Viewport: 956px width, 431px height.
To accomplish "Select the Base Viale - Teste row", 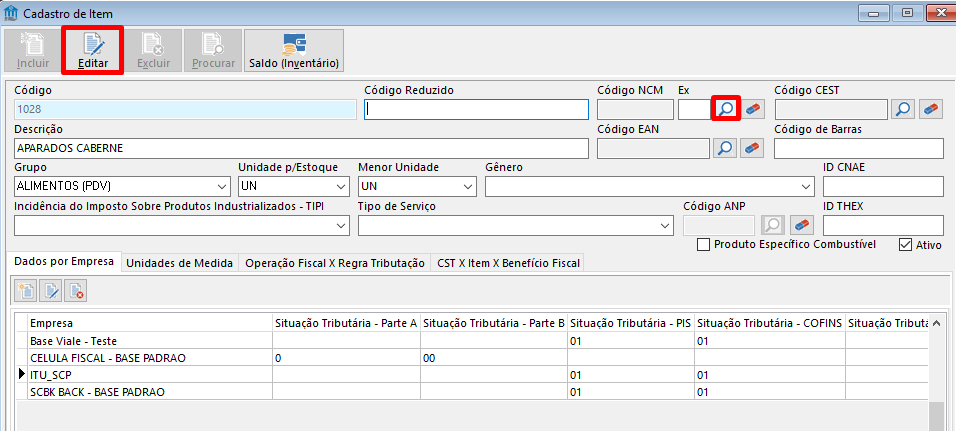I will click(471, 341).
